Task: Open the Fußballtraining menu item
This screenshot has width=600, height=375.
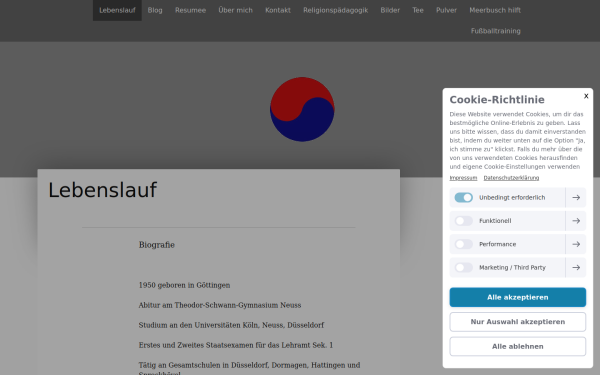Action: [496, 31]
